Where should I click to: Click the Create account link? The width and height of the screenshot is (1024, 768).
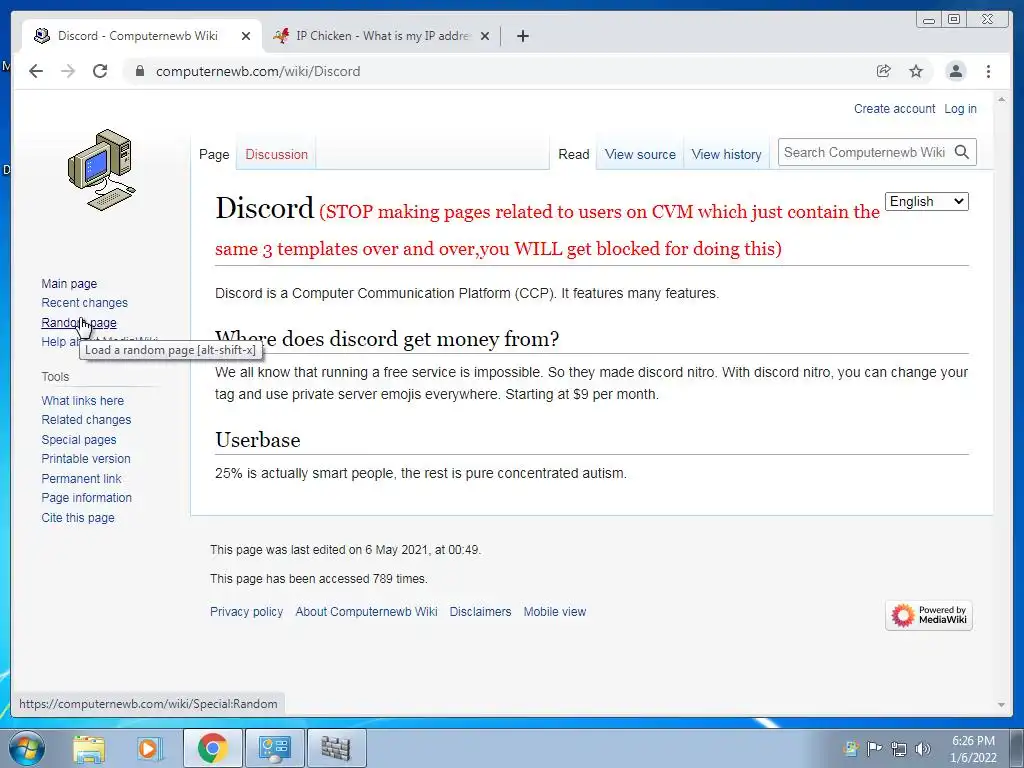click(894, 108)
